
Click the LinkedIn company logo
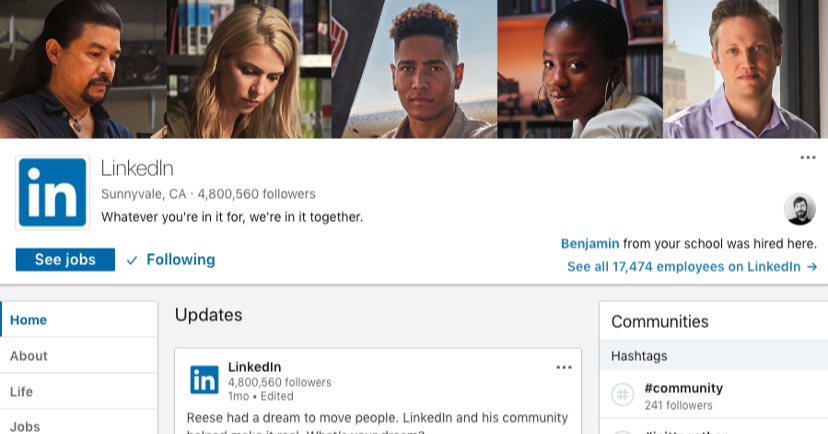coord(52,193)
